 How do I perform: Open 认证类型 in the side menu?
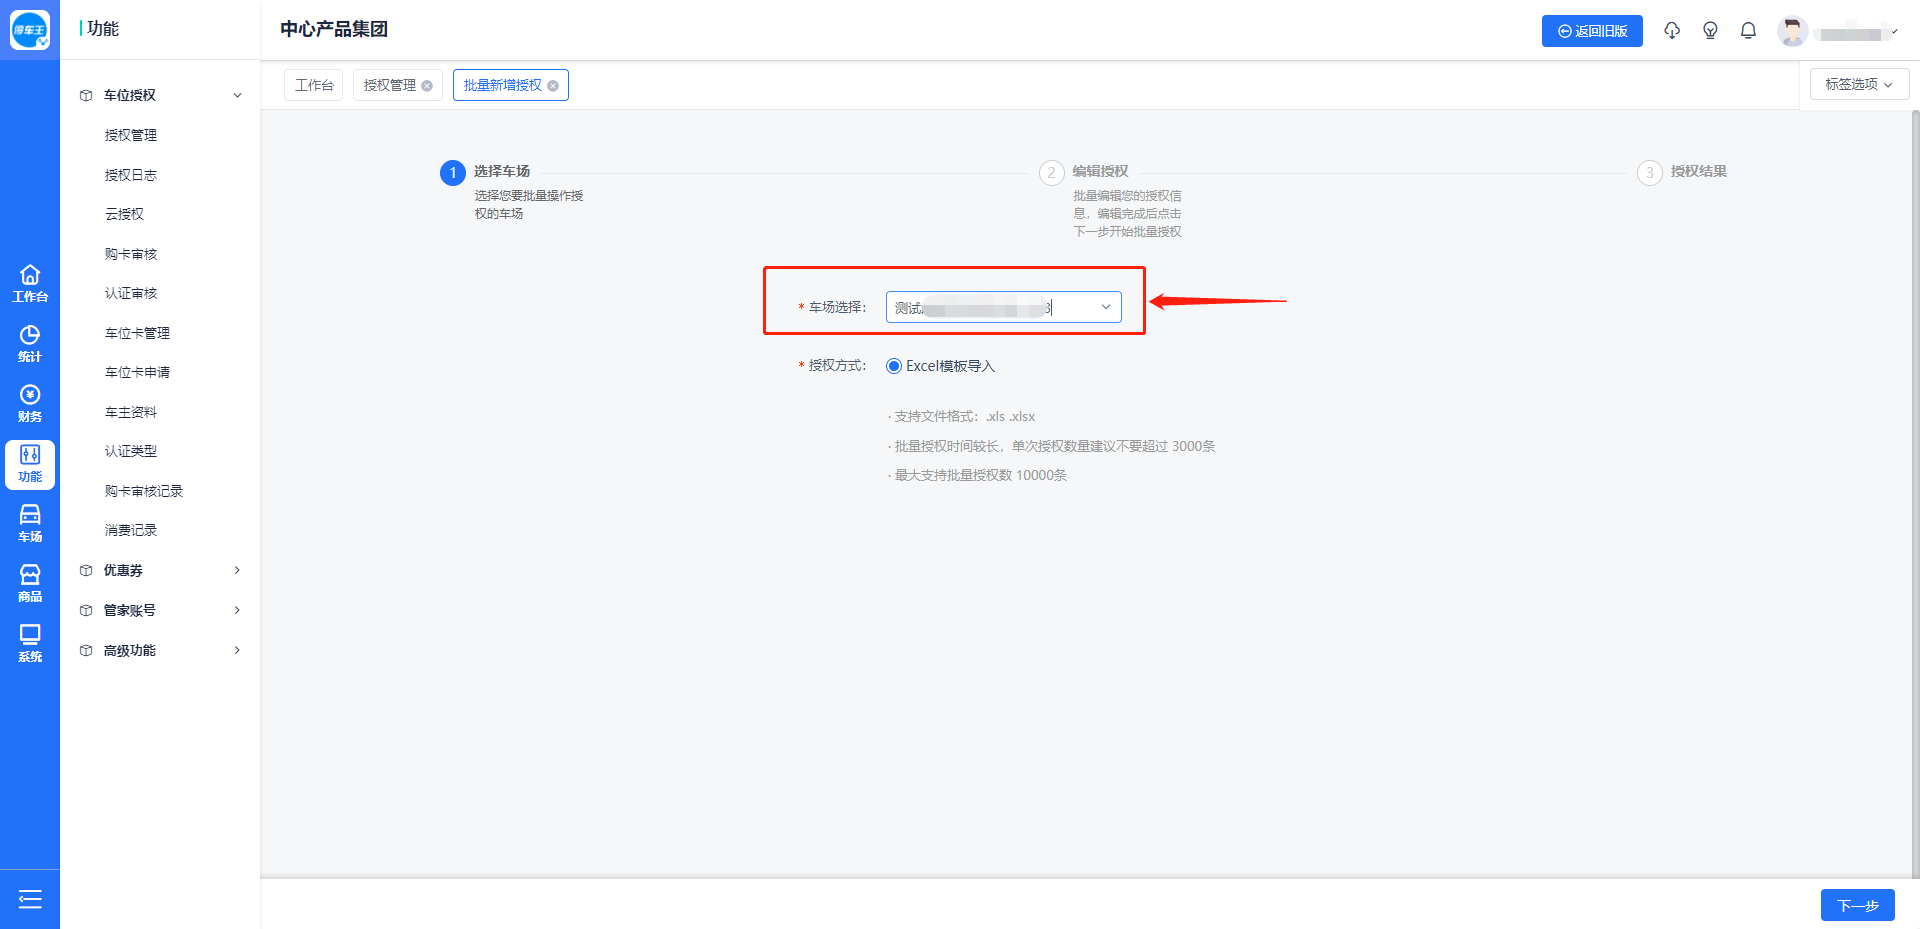[x=131, y=451]
